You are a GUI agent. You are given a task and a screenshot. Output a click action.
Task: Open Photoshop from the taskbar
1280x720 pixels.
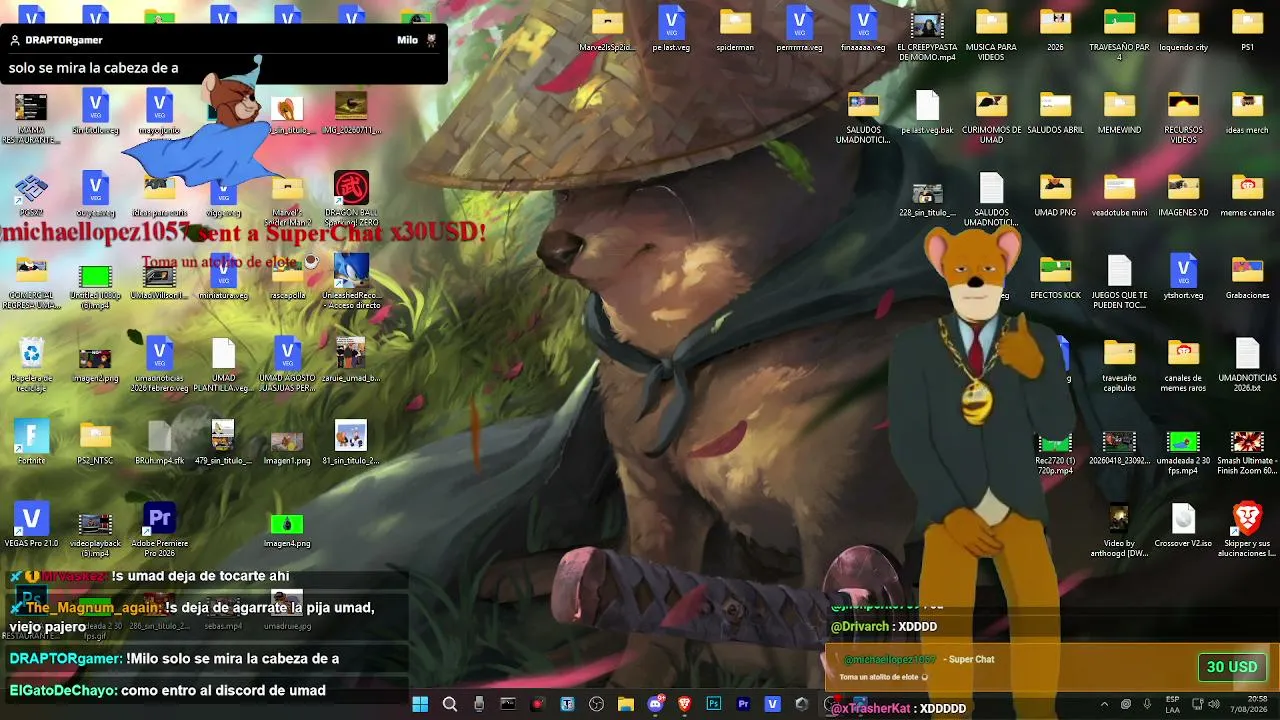[x=714, y=704]
